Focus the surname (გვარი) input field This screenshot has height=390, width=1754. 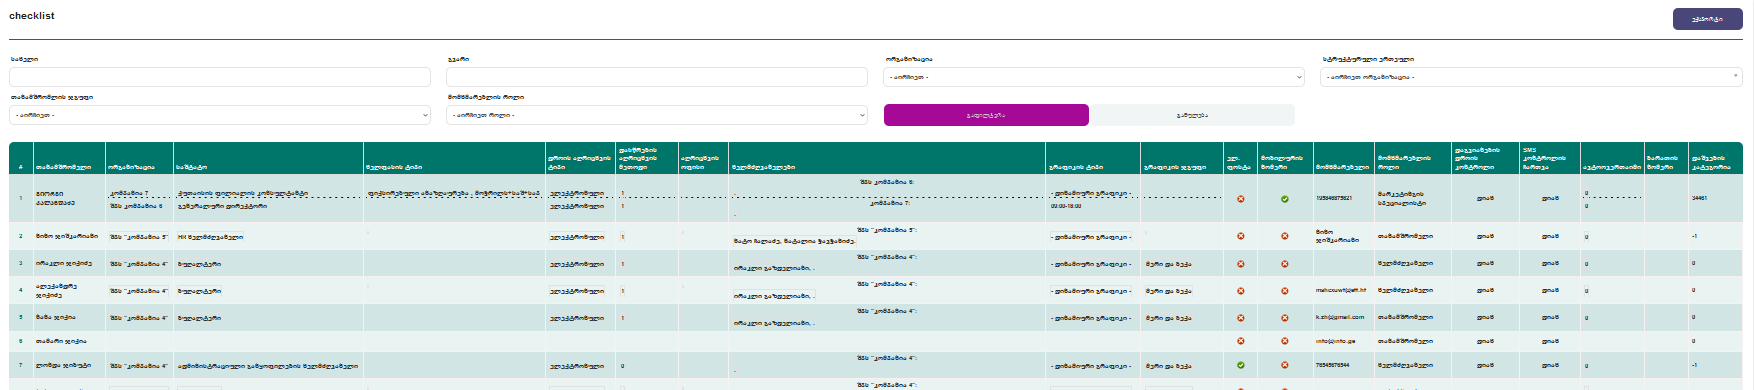657,77
